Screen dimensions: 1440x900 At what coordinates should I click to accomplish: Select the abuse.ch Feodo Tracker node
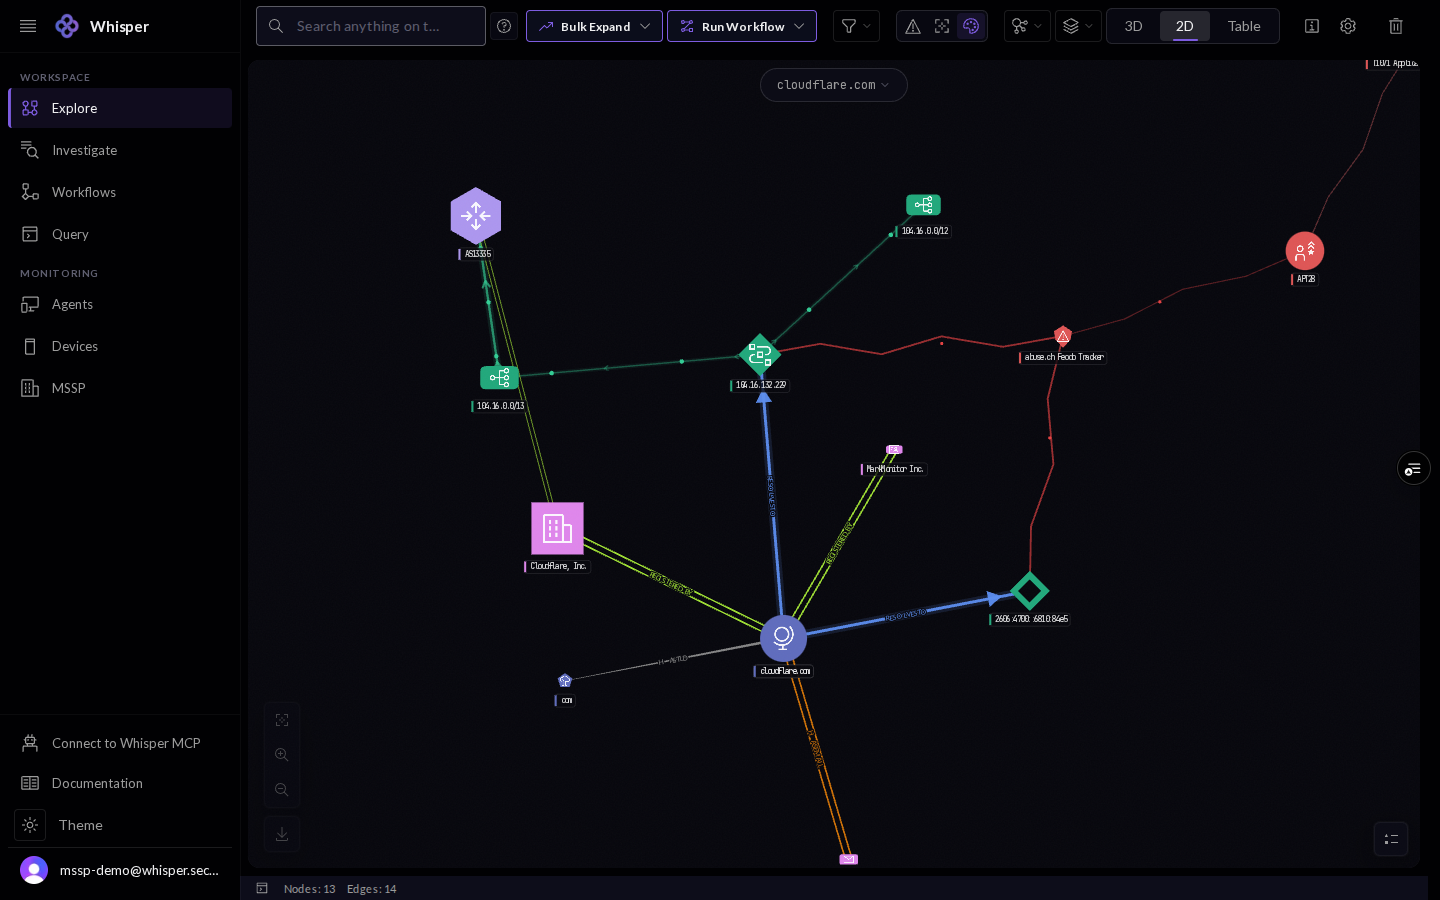tap(1063, 336)
